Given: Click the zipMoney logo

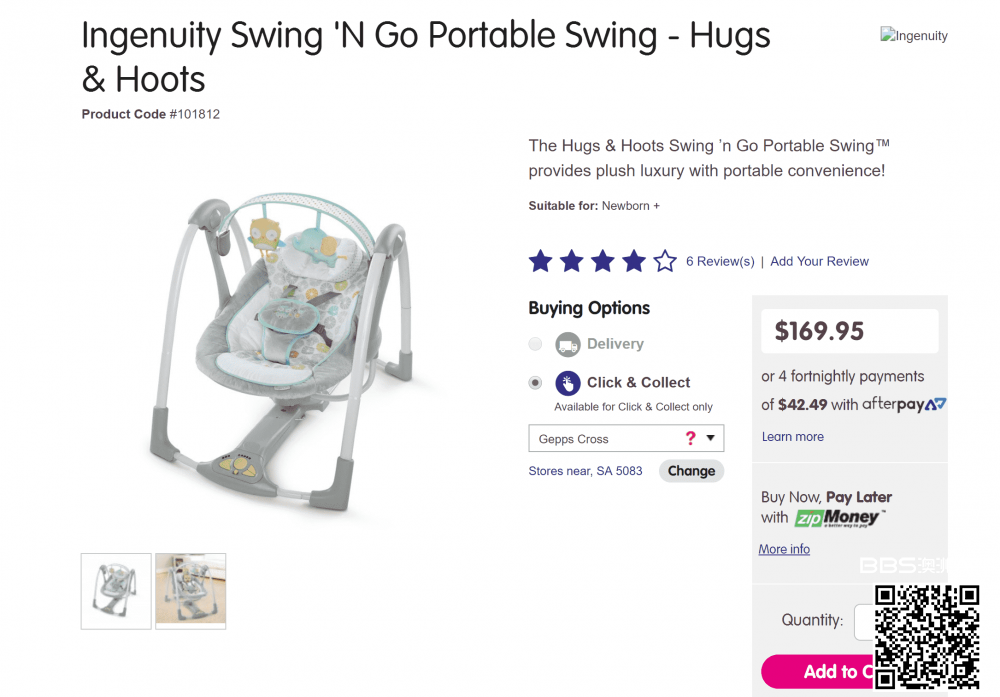Looking at the screenshot, I should pyautogui.click(x=837, y=518).
